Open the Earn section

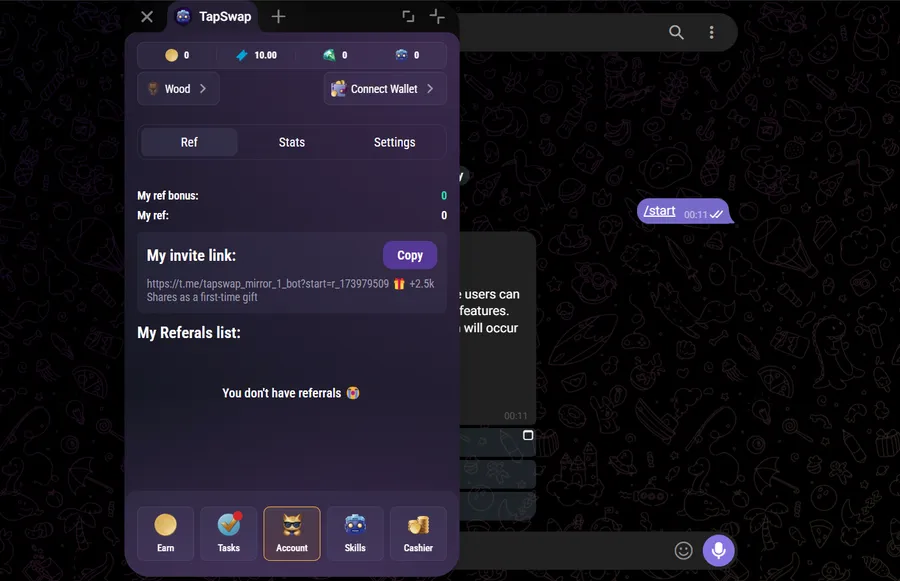165,533
